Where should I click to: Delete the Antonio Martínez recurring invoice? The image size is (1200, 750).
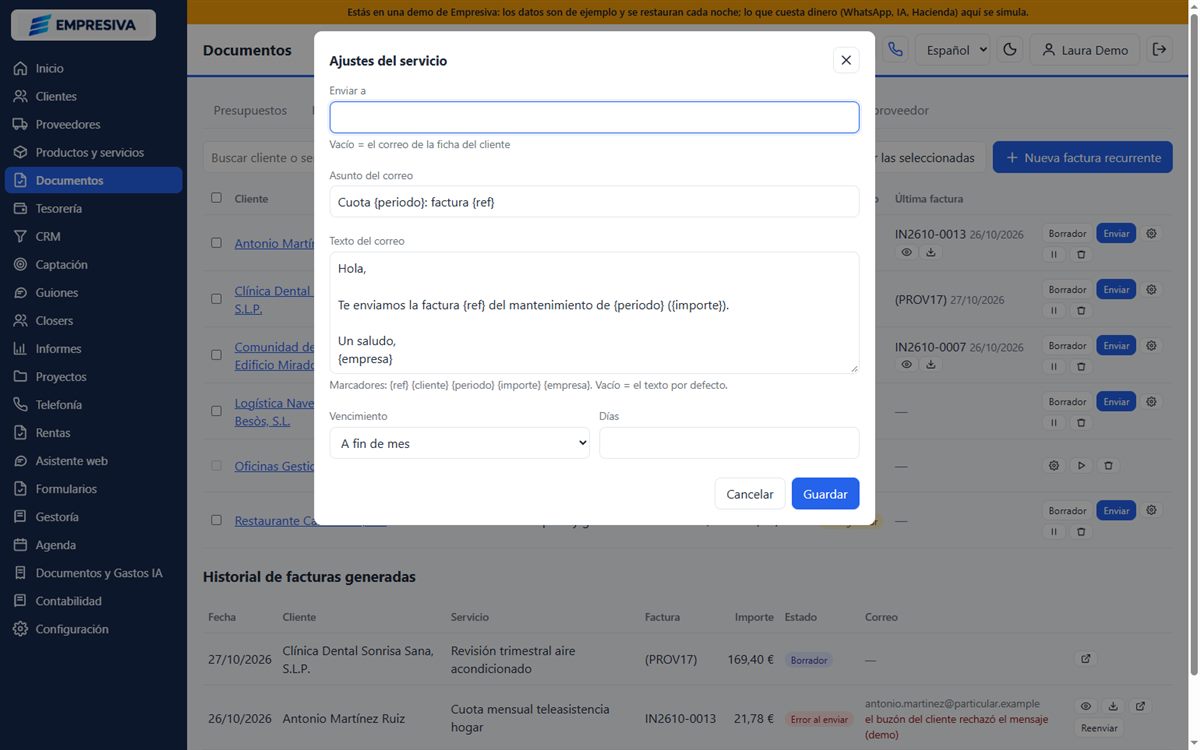tap(1081, 254)
